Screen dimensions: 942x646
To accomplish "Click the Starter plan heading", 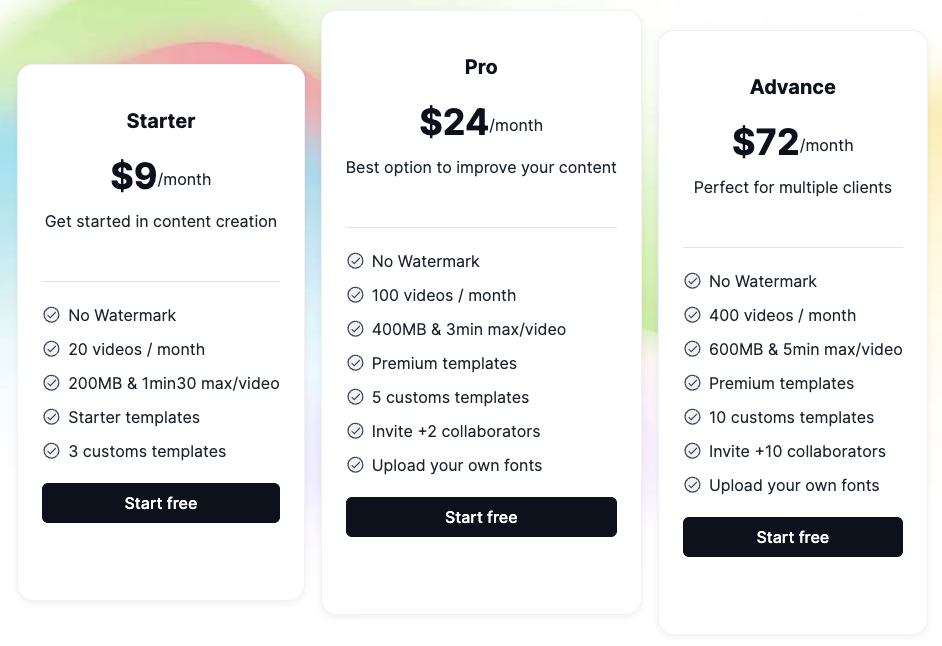I will [161, 121].
